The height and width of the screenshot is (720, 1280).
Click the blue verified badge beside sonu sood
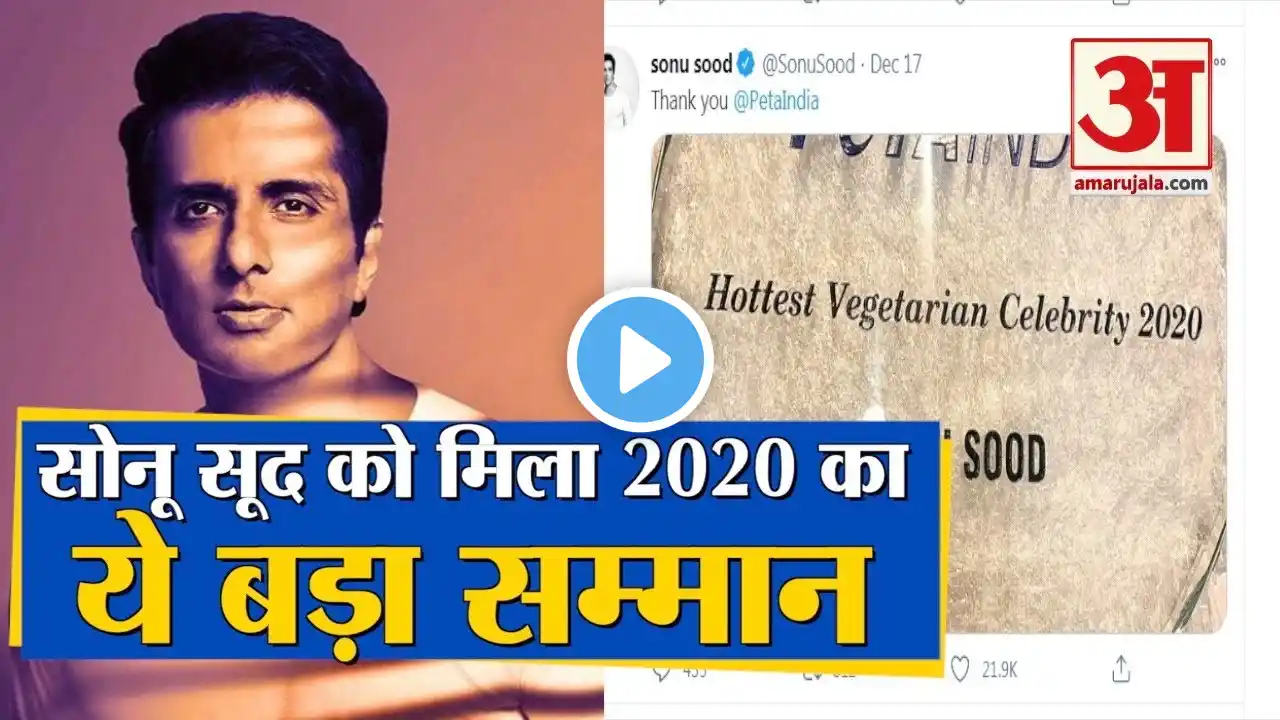(x=746, y=65)
